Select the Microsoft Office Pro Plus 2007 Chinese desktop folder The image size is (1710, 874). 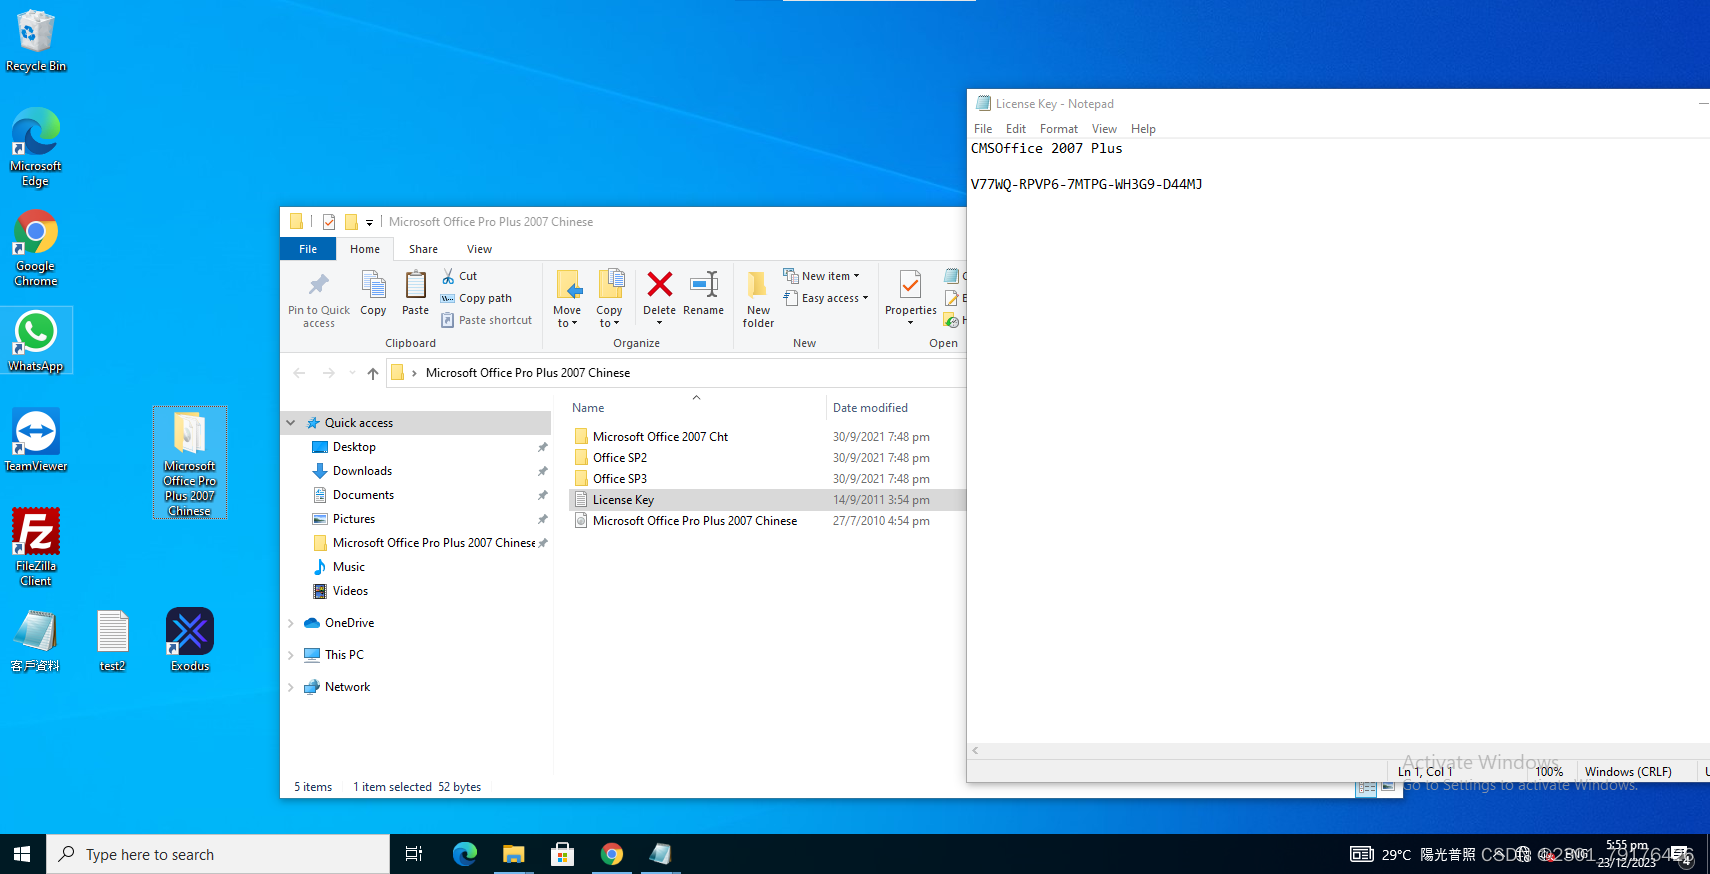tap(190, 462)
